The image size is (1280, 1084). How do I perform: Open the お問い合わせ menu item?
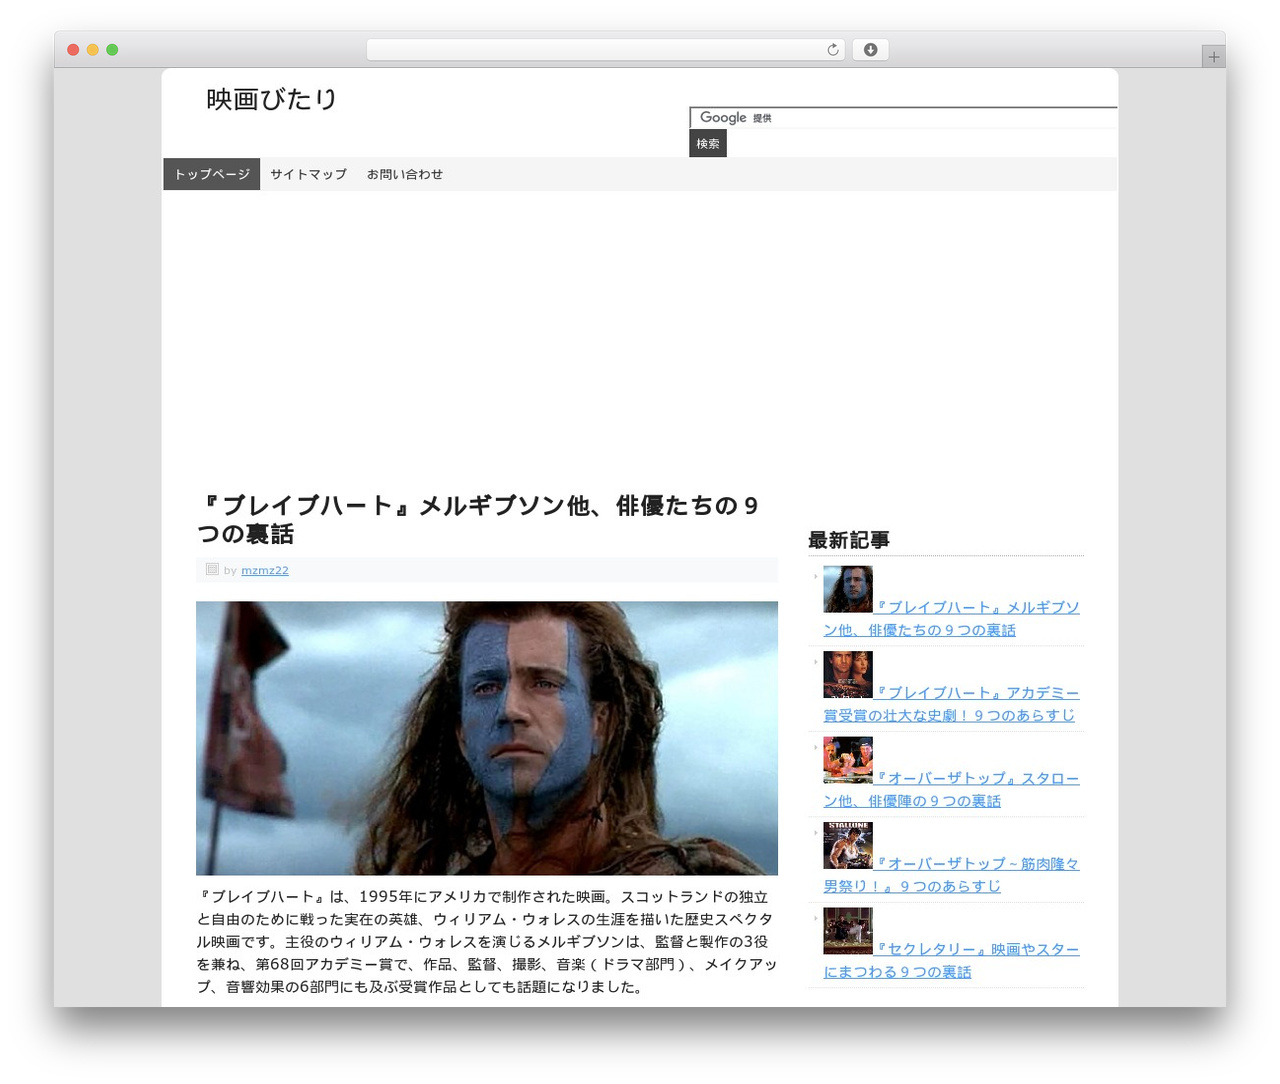tap(405, 174)
